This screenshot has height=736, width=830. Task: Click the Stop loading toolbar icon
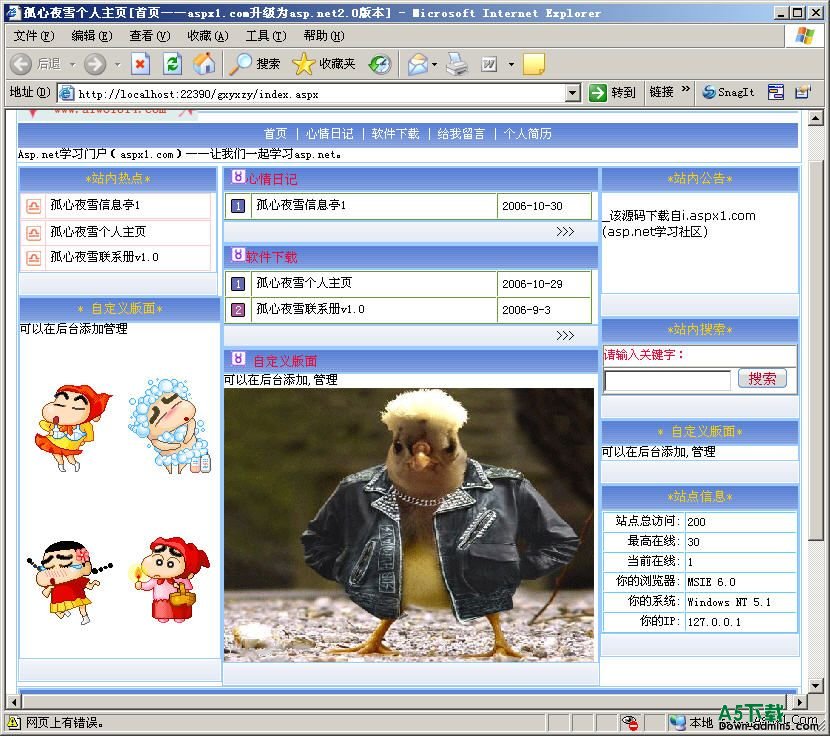pos(140,64)
